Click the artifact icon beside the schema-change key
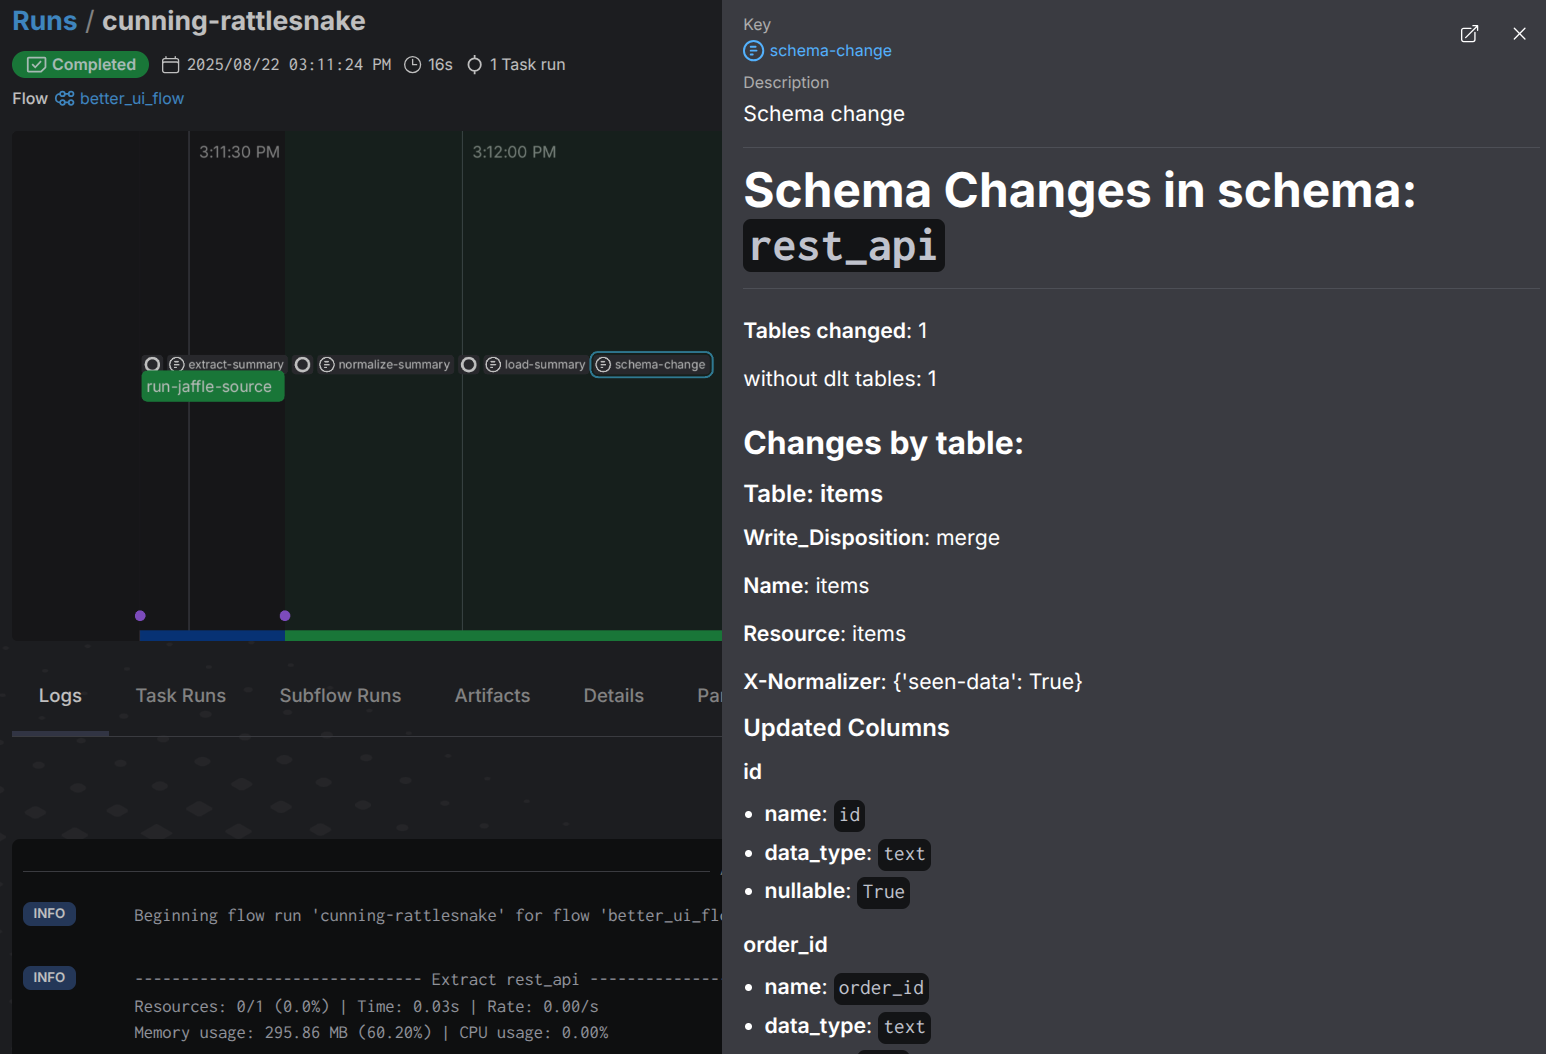 click(x=753, y=51)
